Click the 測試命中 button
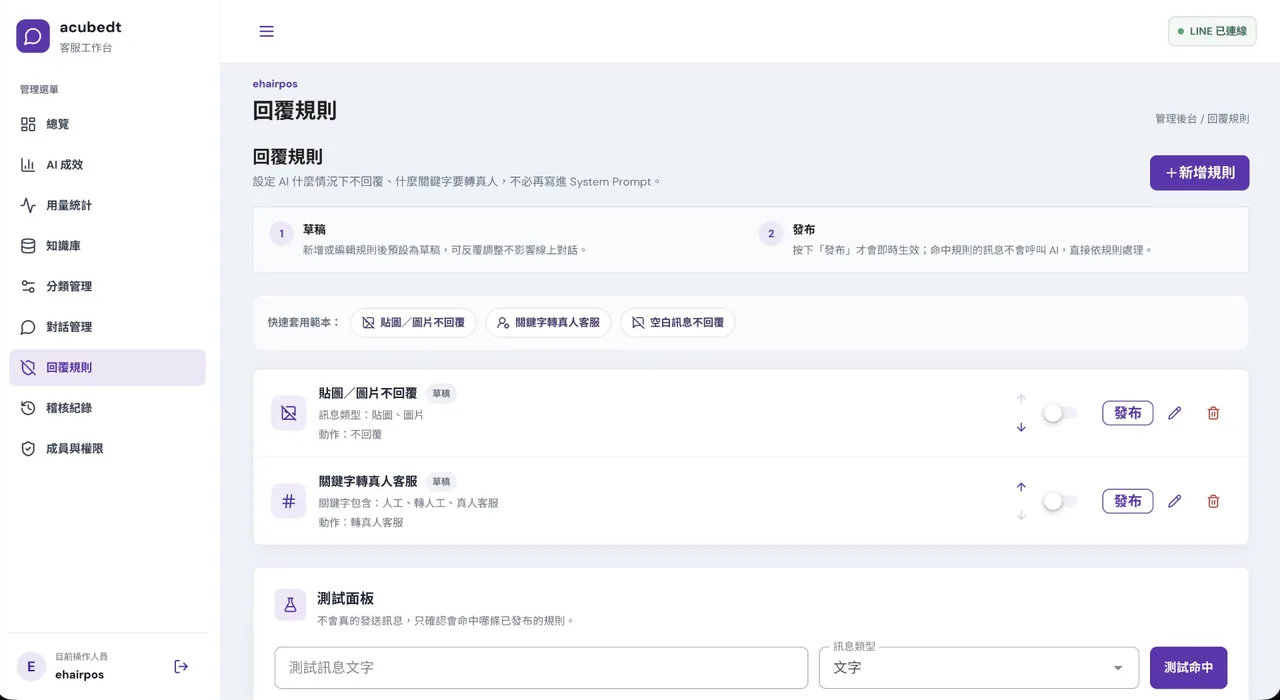 click(1188, 667)
